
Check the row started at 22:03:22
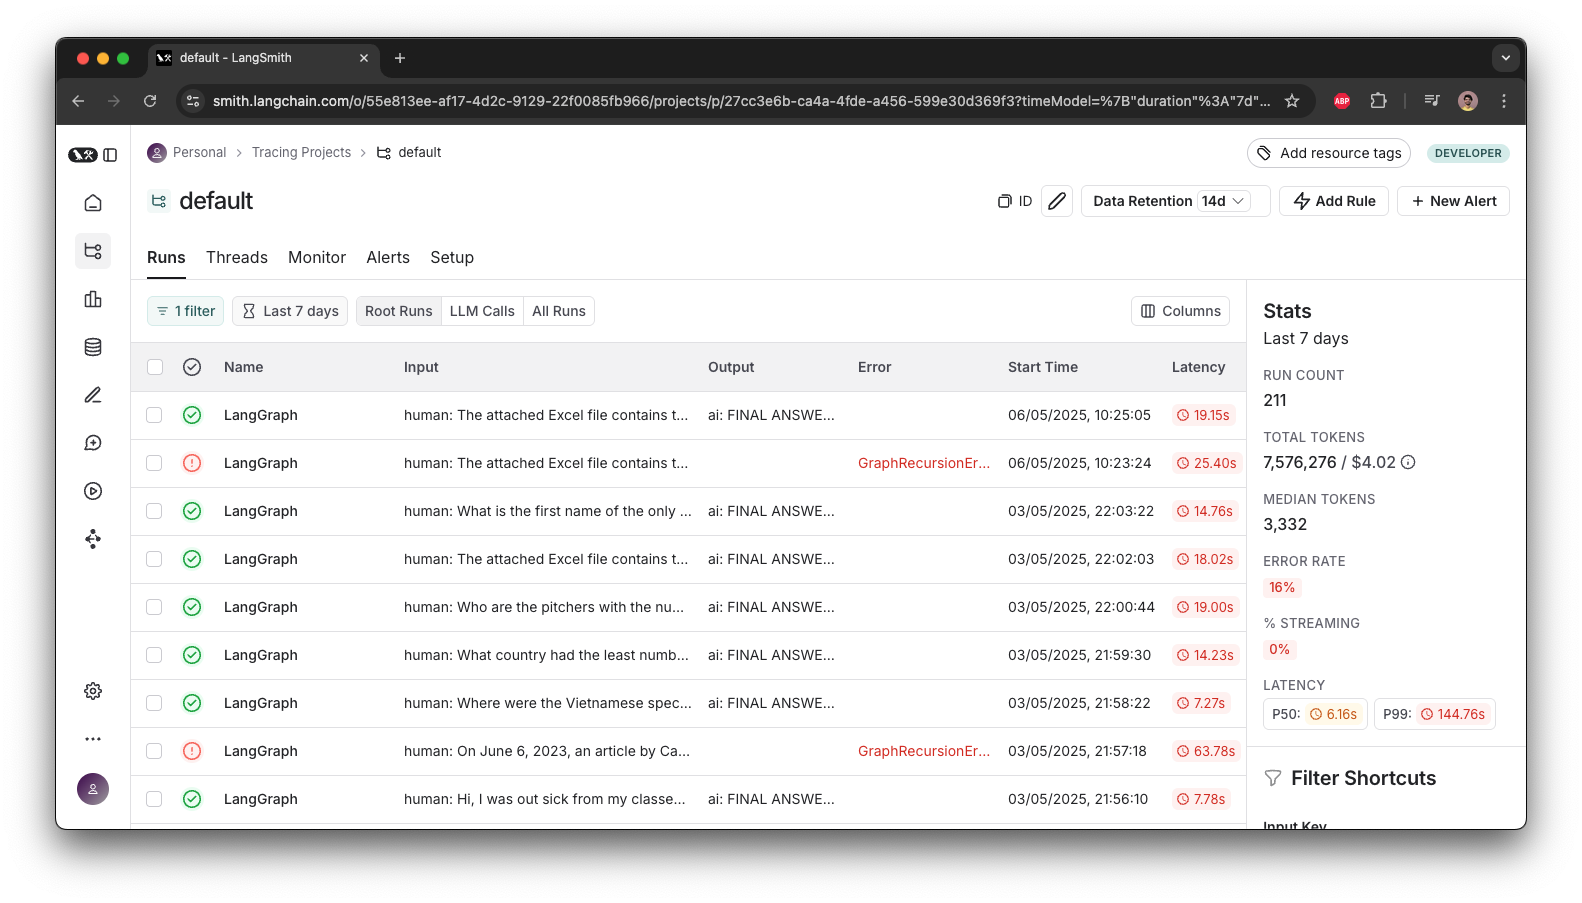[154, 511]
